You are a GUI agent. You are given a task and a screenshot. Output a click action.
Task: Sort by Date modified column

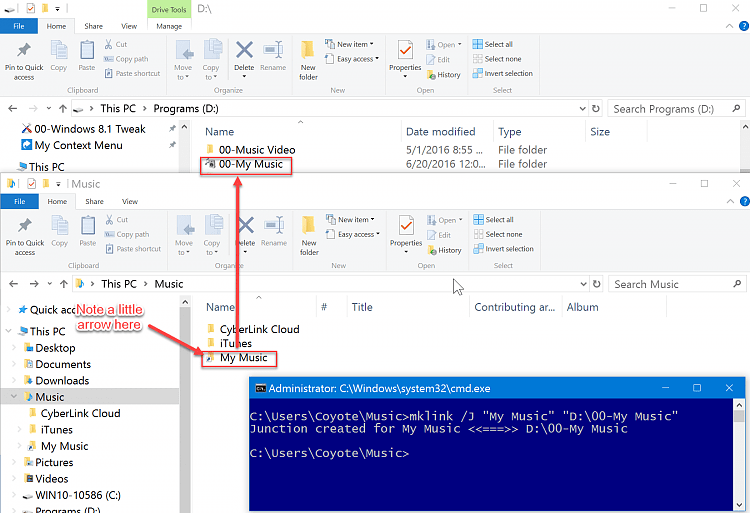pyautogui.click(x=441, y=131)
